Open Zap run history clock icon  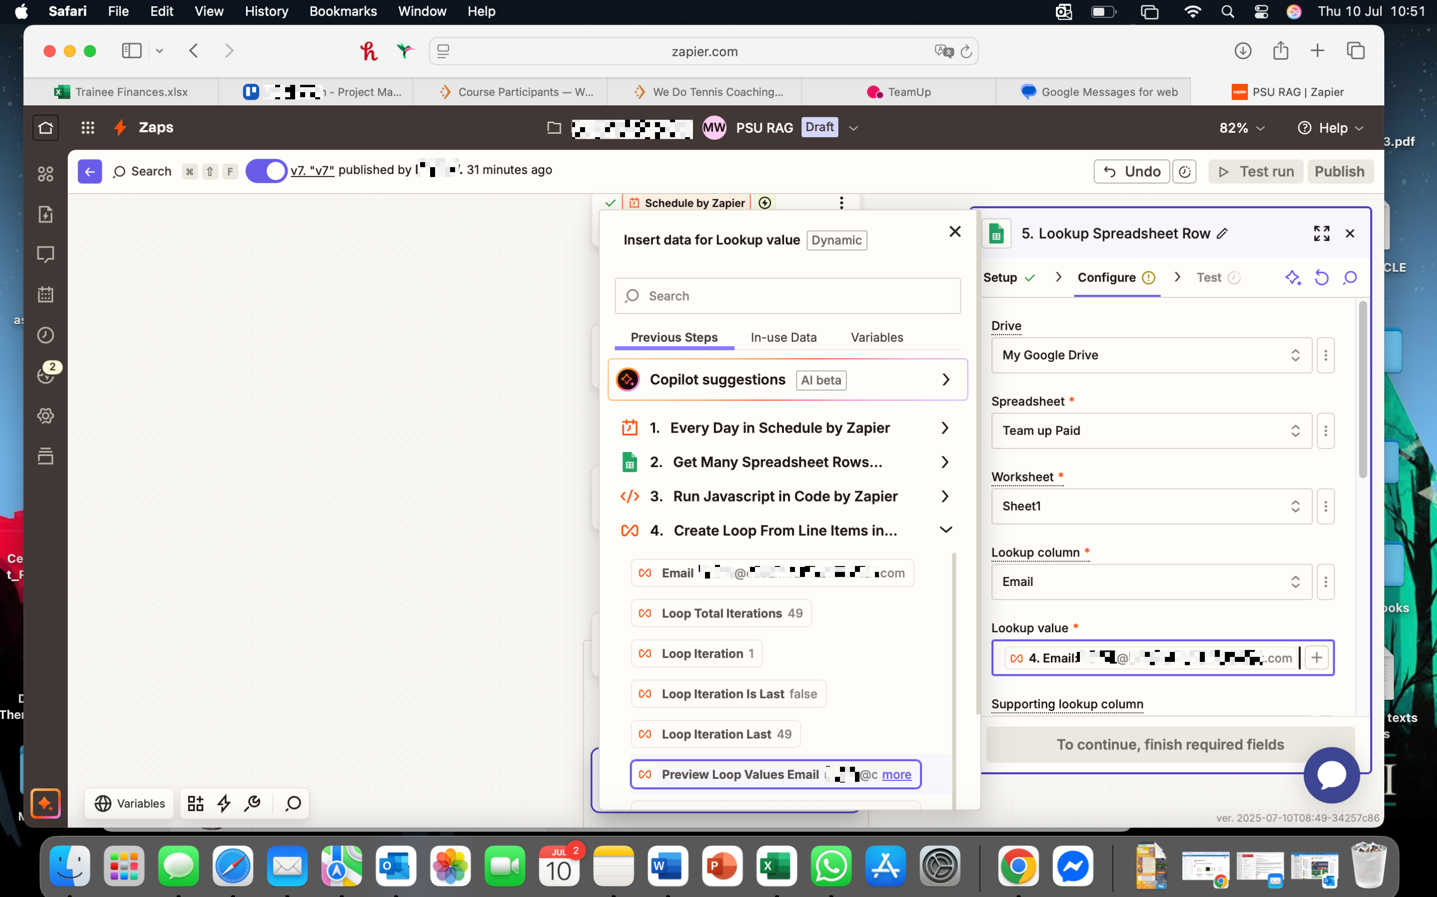(46, 335)
